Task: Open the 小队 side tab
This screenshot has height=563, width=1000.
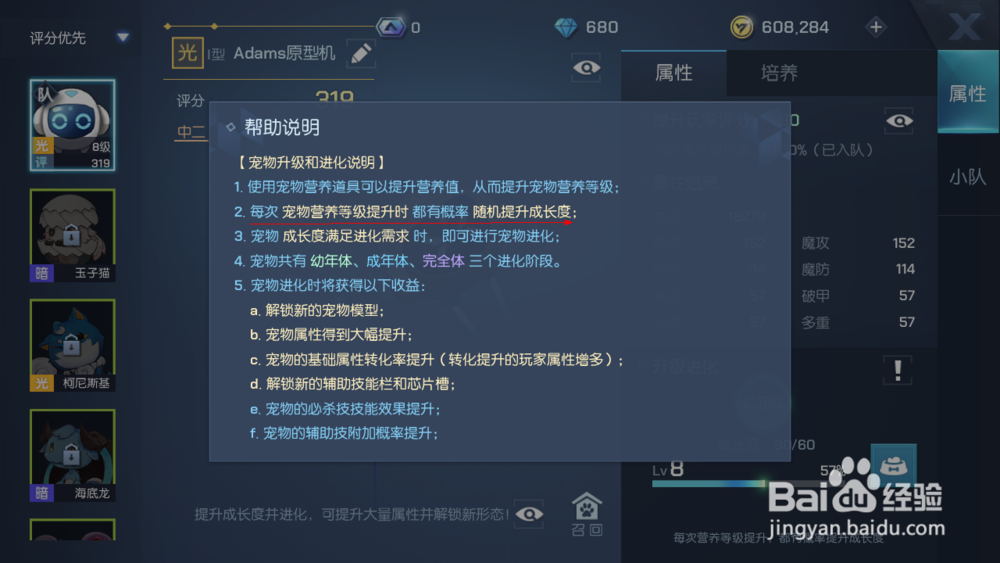Action: coord(967,177)
